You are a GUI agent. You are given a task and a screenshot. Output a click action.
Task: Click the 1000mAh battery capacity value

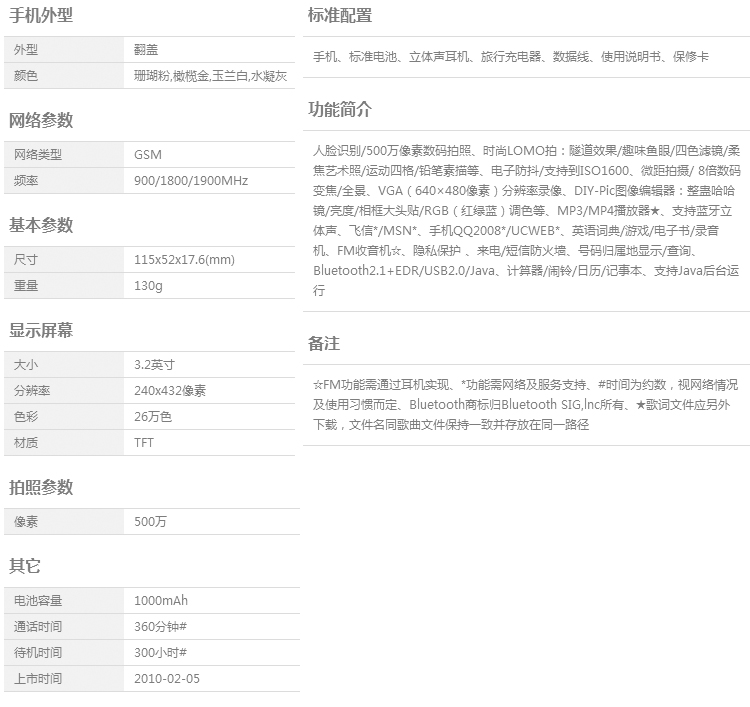tap(161, 601)
